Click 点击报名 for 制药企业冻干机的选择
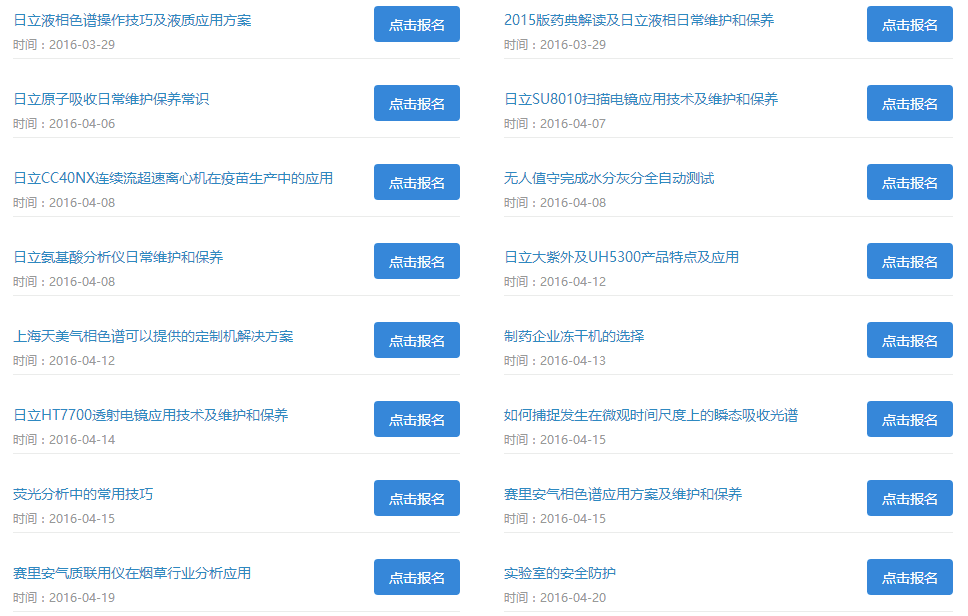Image resolution: width=968 pixels, height=616 pixels. (x=909, y=340)
